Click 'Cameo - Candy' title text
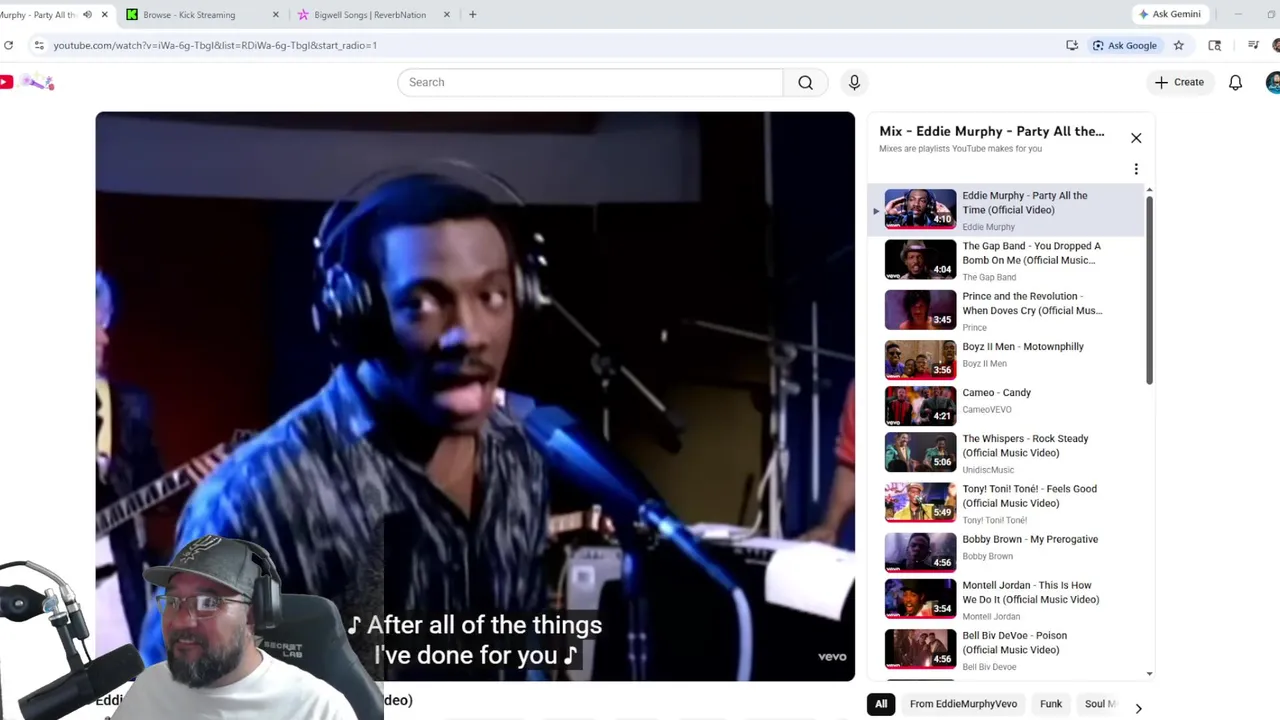 tap(996, 392)
